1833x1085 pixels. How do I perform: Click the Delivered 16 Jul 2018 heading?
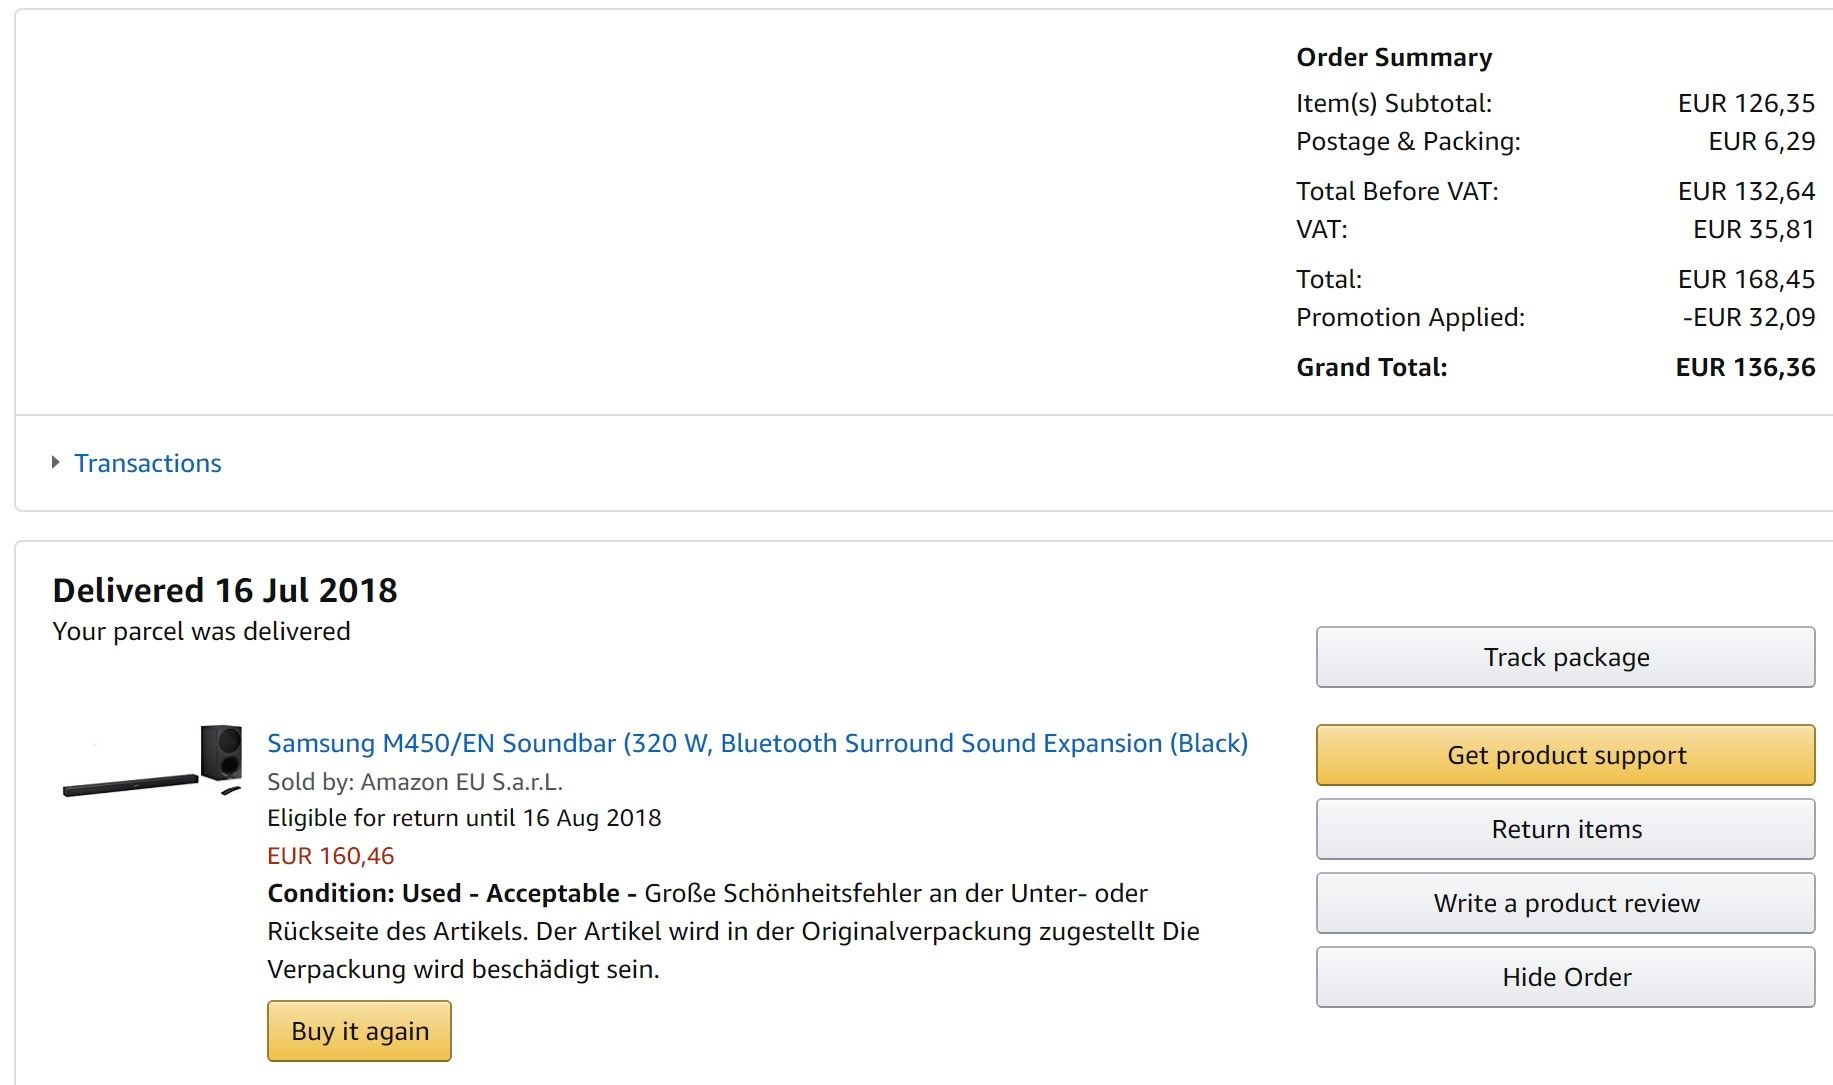click(x=225, y=590)
